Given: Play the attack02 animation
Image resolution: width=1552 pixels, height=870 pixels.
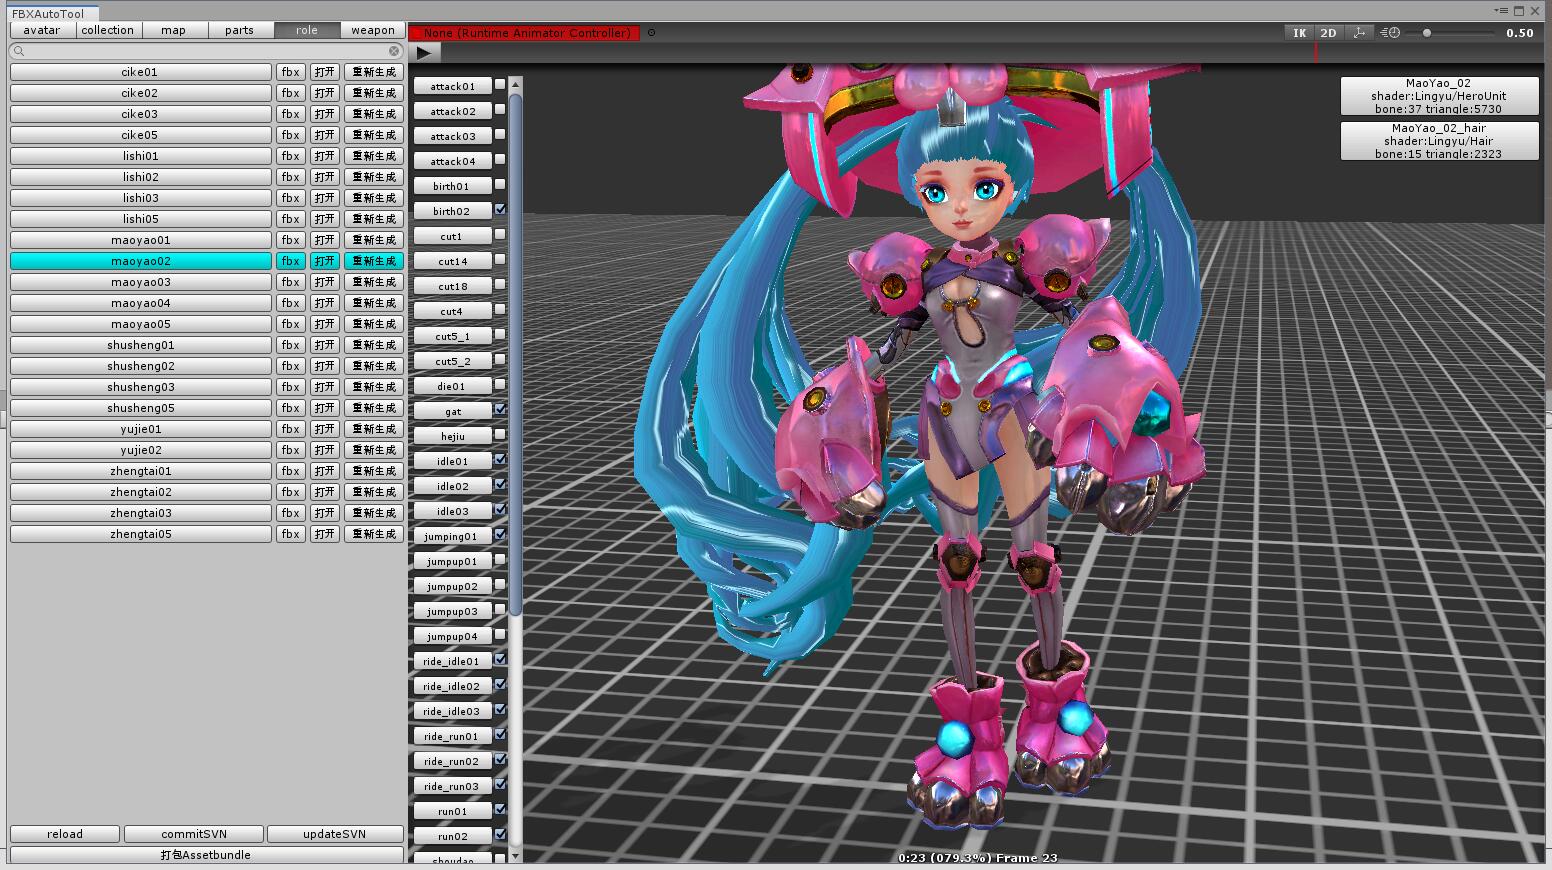Looking at the screenshot, I should point(453,111).
